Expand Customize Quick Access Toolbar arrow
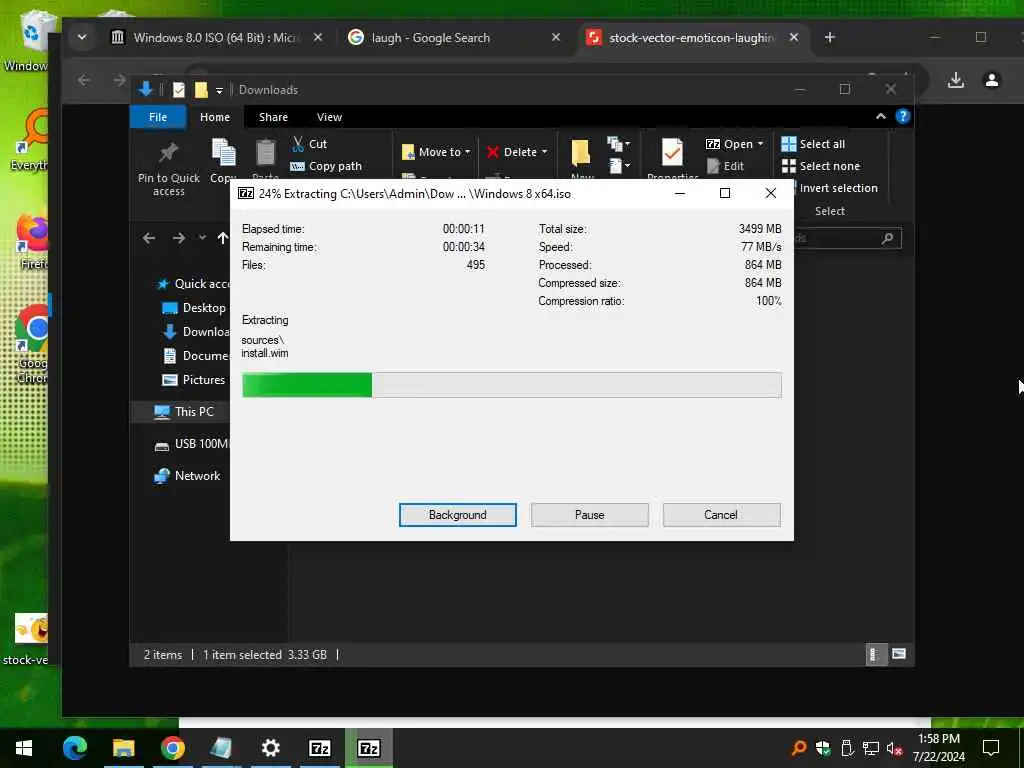Image resolution: width=1024 pixels, height=768 pixels. (219, 90)
